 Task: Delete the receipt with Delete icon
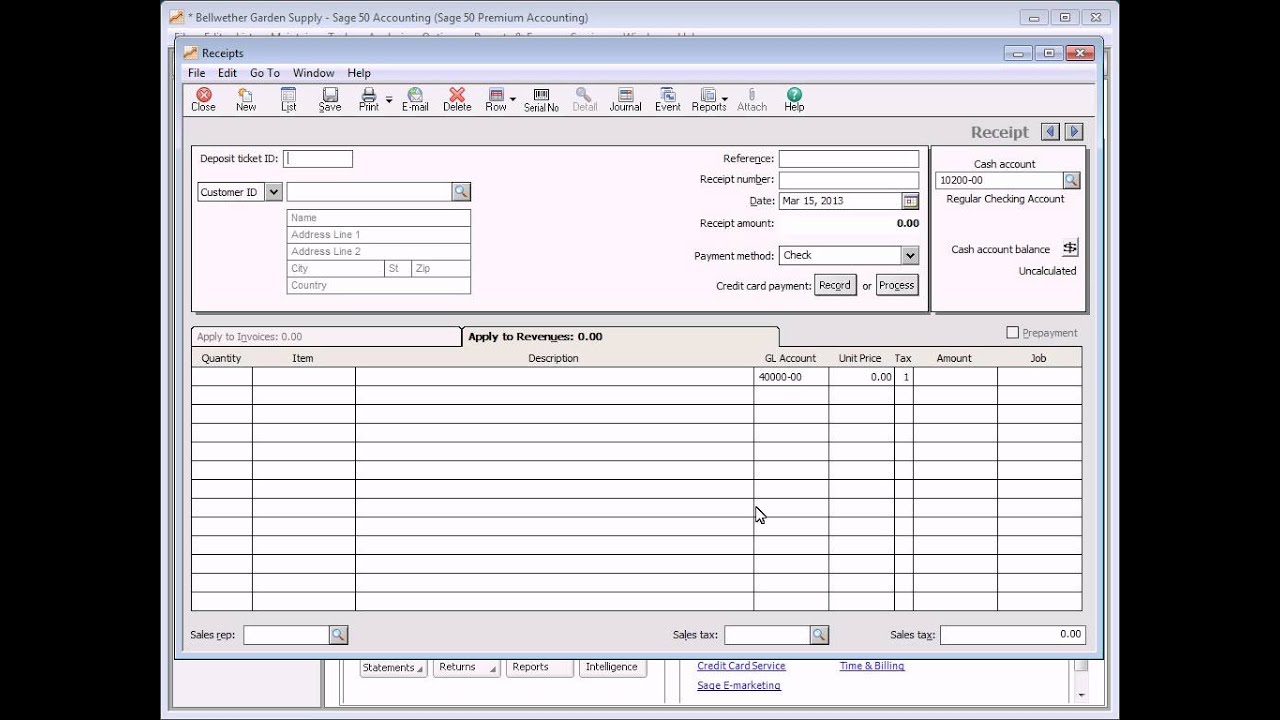457,99
